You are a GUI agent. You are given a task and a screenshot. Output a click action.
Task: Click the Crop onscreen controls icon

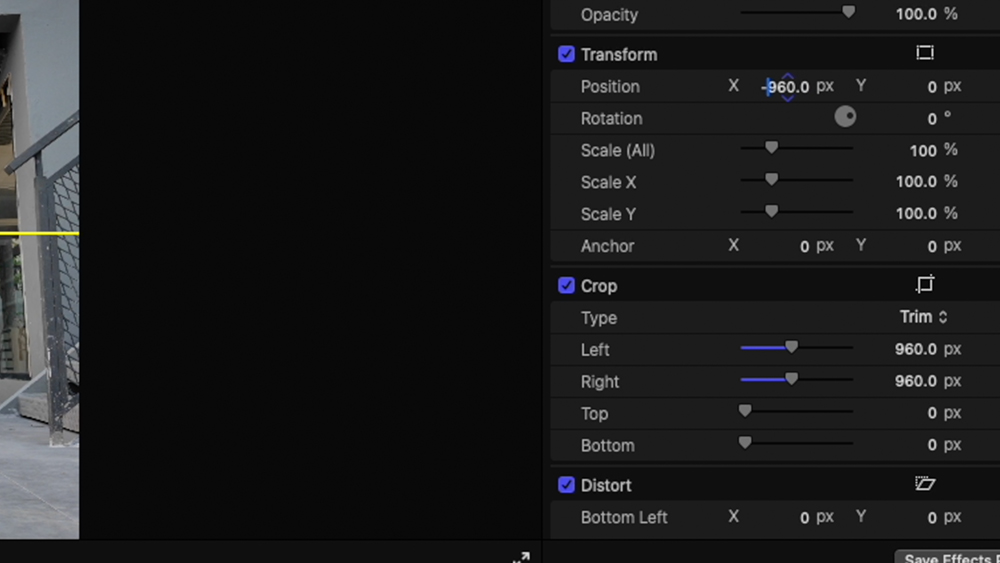[925, 285]
